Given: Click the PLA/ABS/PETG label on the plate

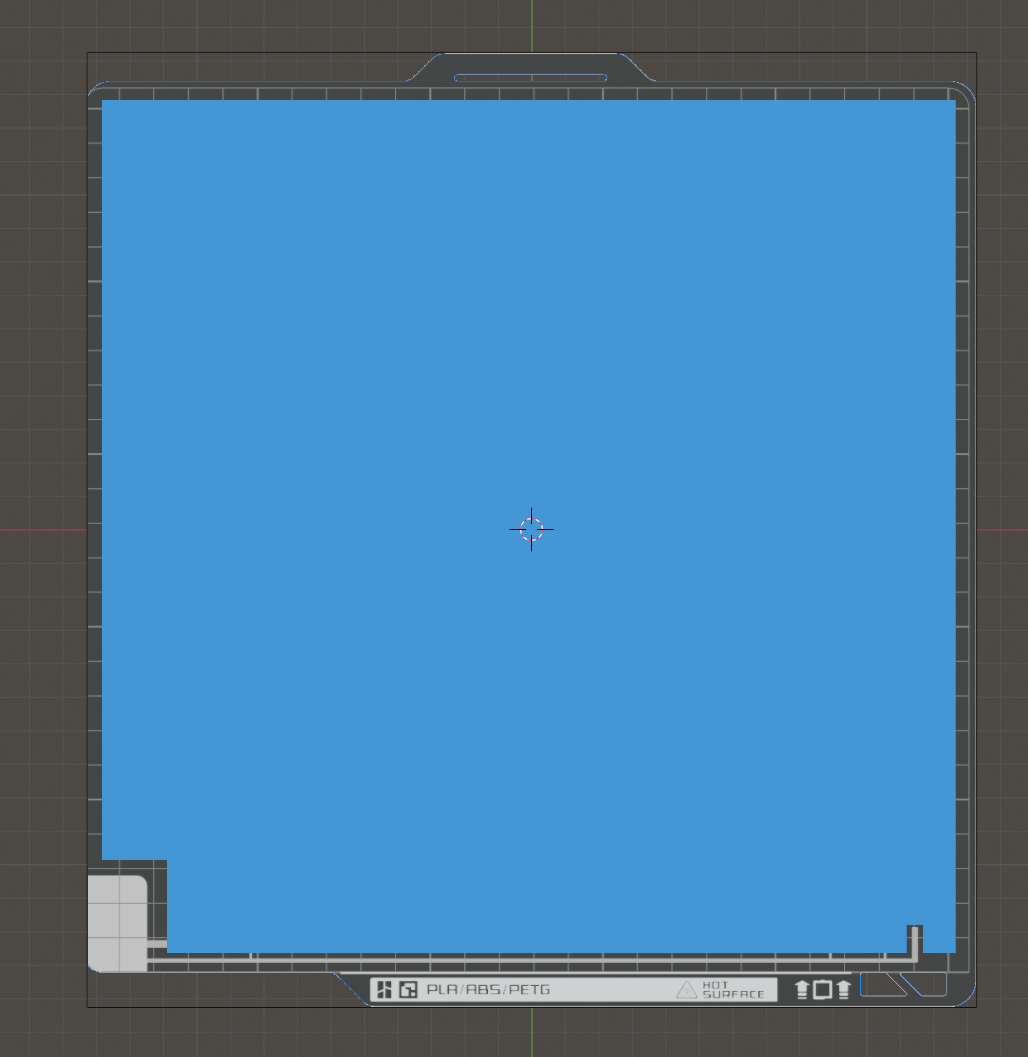Looking at the screenshot, I should pyautogui.click(x=488, y=990).
